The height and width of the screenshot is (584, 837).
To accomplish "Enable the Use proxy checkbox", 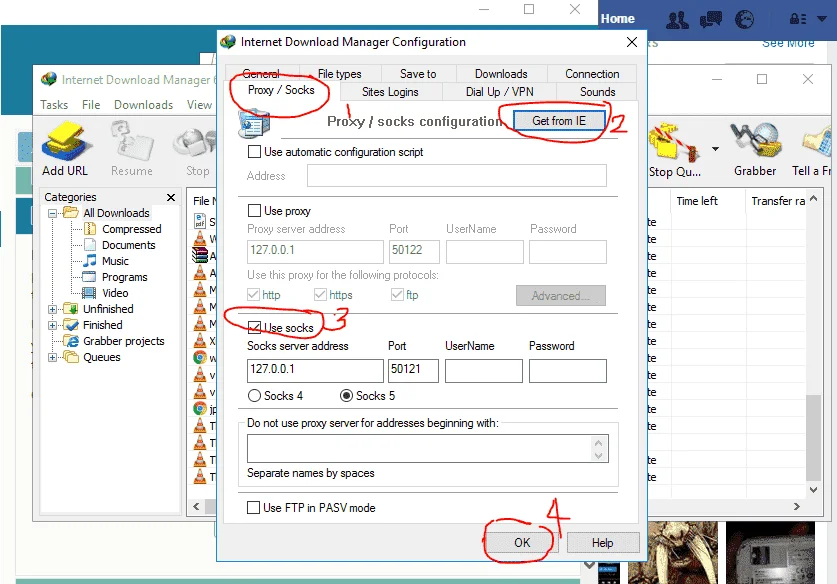I will coord(254,210).
